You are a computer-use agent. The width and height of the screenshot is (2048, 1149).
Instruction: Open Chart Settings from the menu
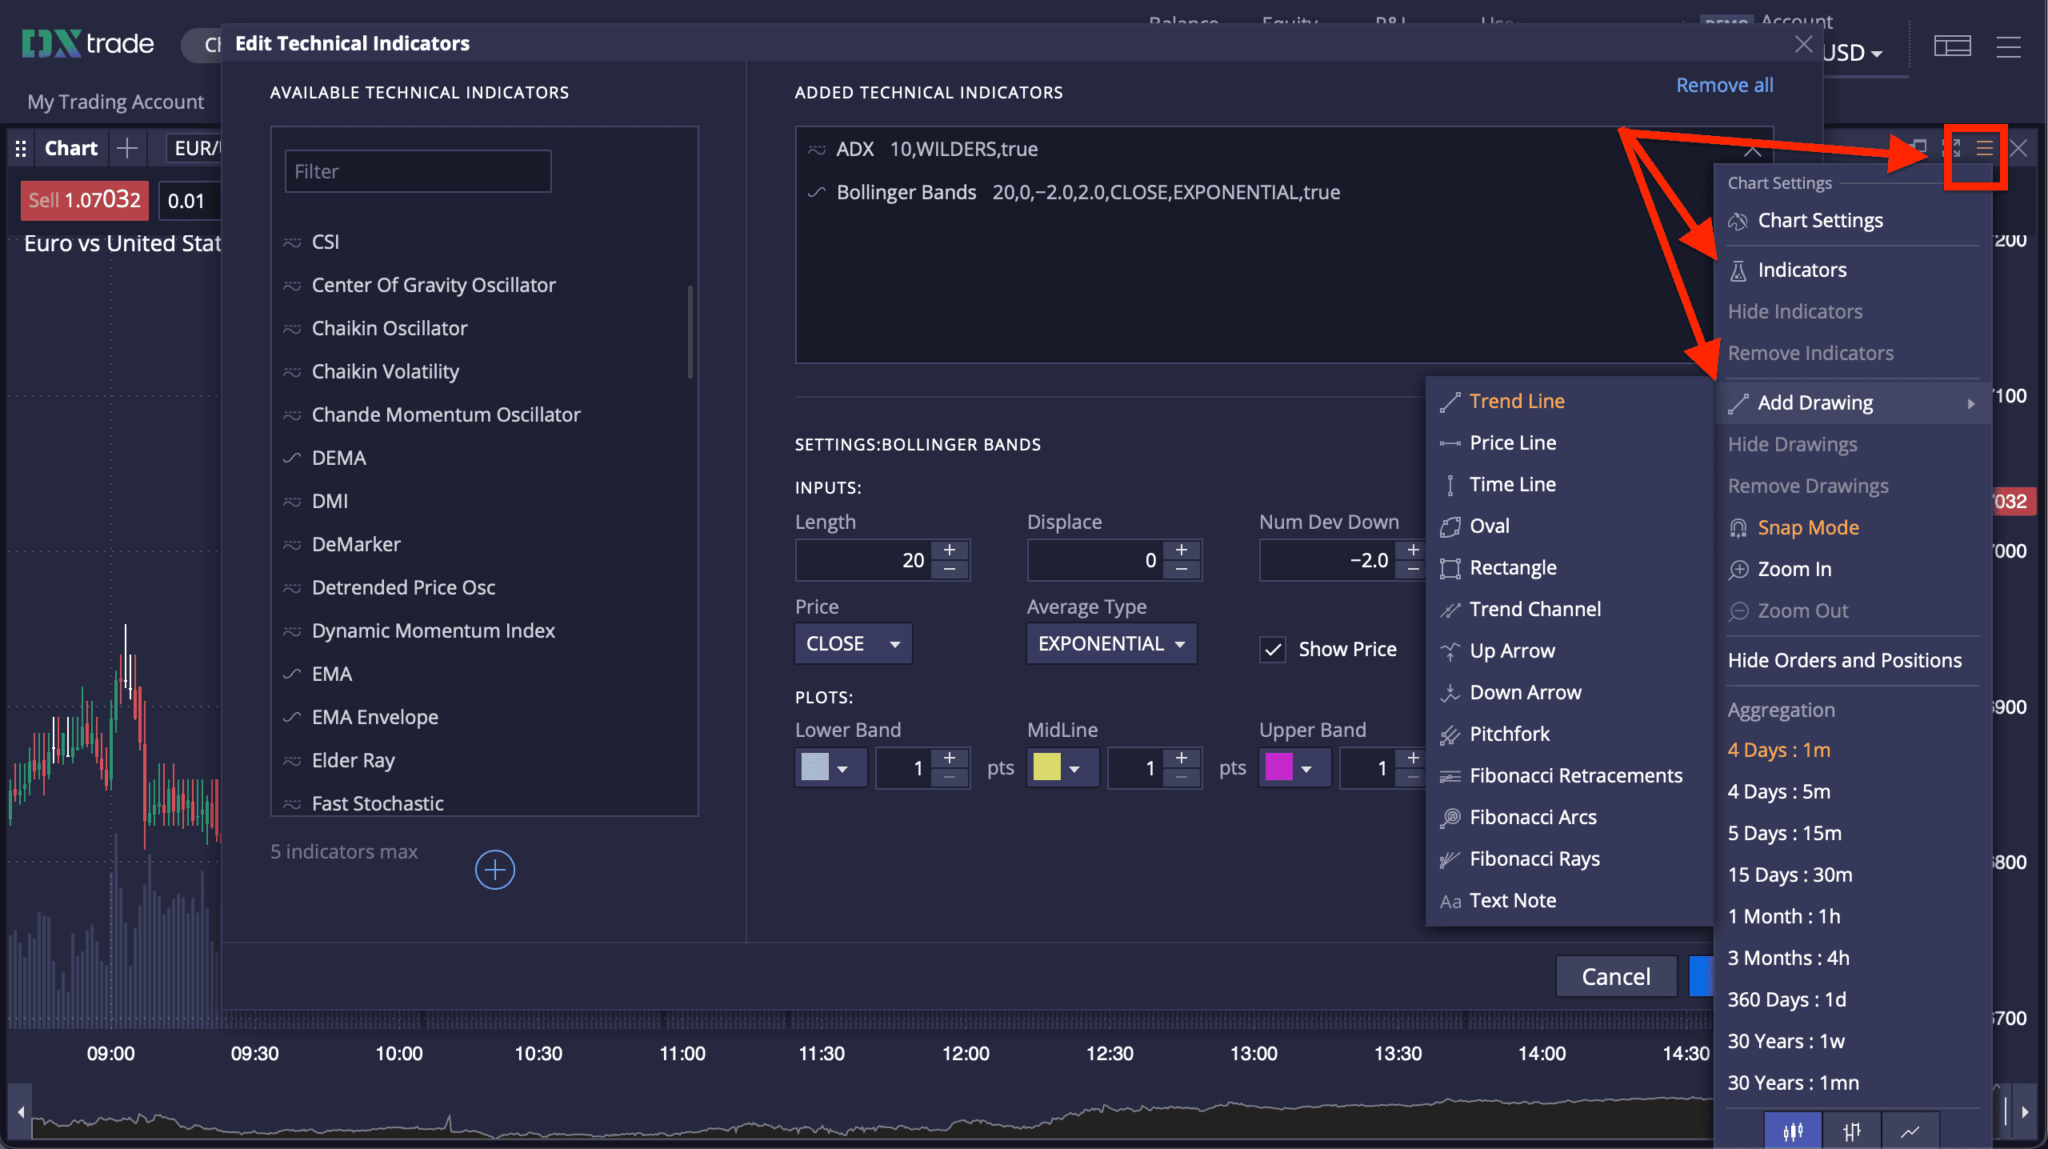[x=1820, y=220]
